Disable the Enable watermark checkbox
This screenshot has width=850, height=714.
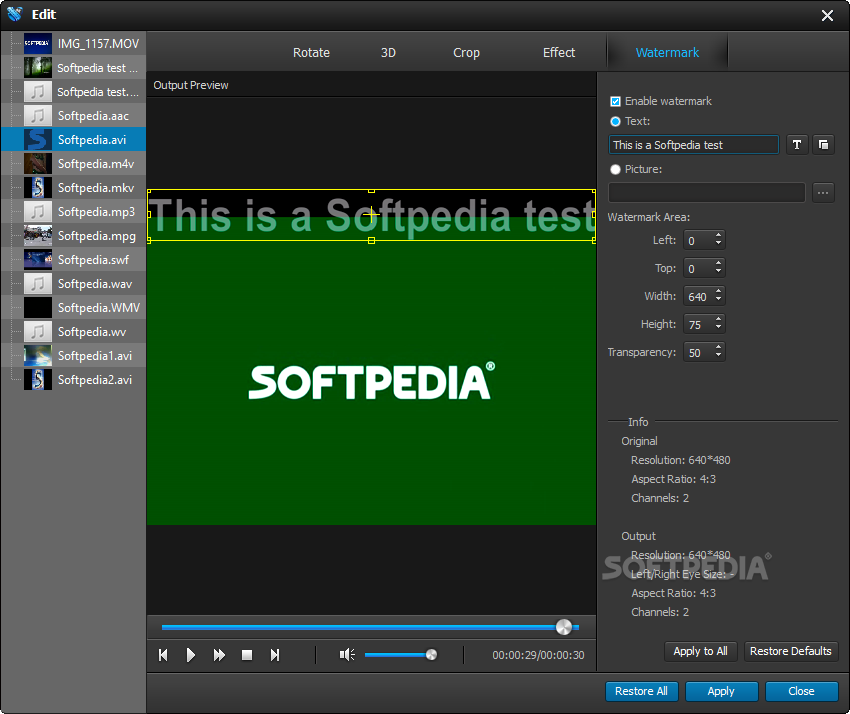pyautogui.click(x=615, y=101)
